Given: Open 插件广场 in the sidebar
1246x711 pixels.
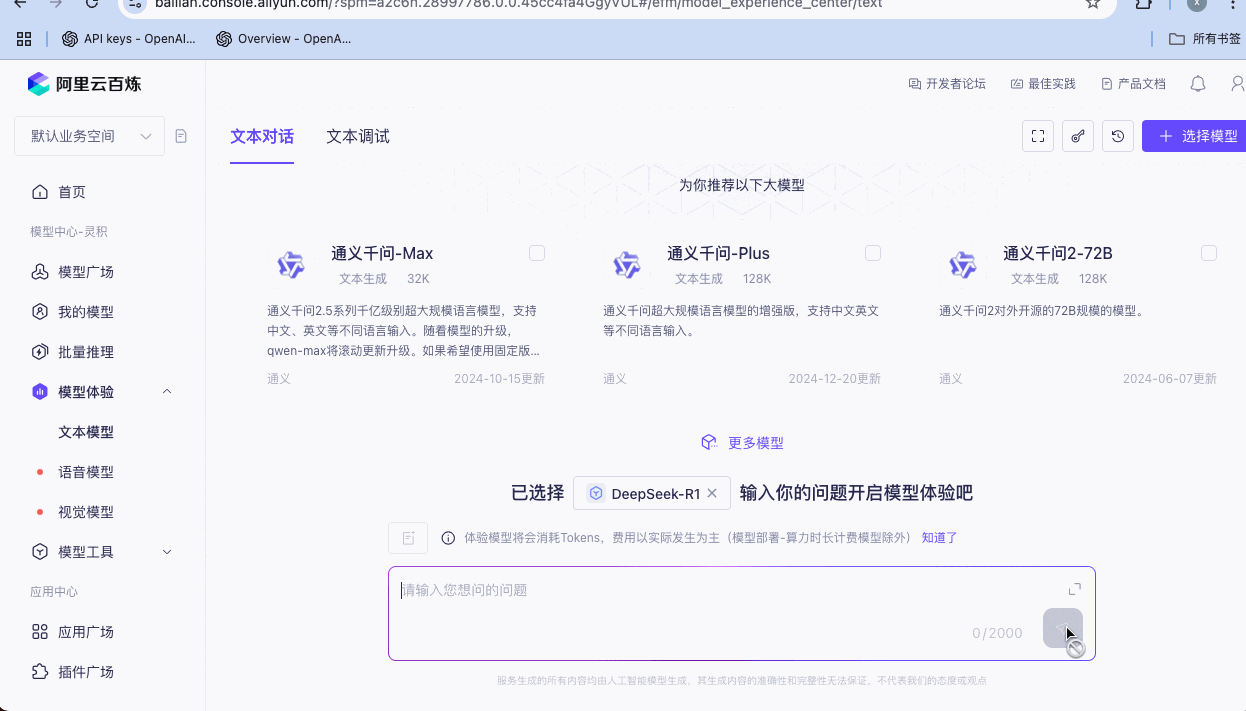Looking at the screenshot, I should [86, 672].
